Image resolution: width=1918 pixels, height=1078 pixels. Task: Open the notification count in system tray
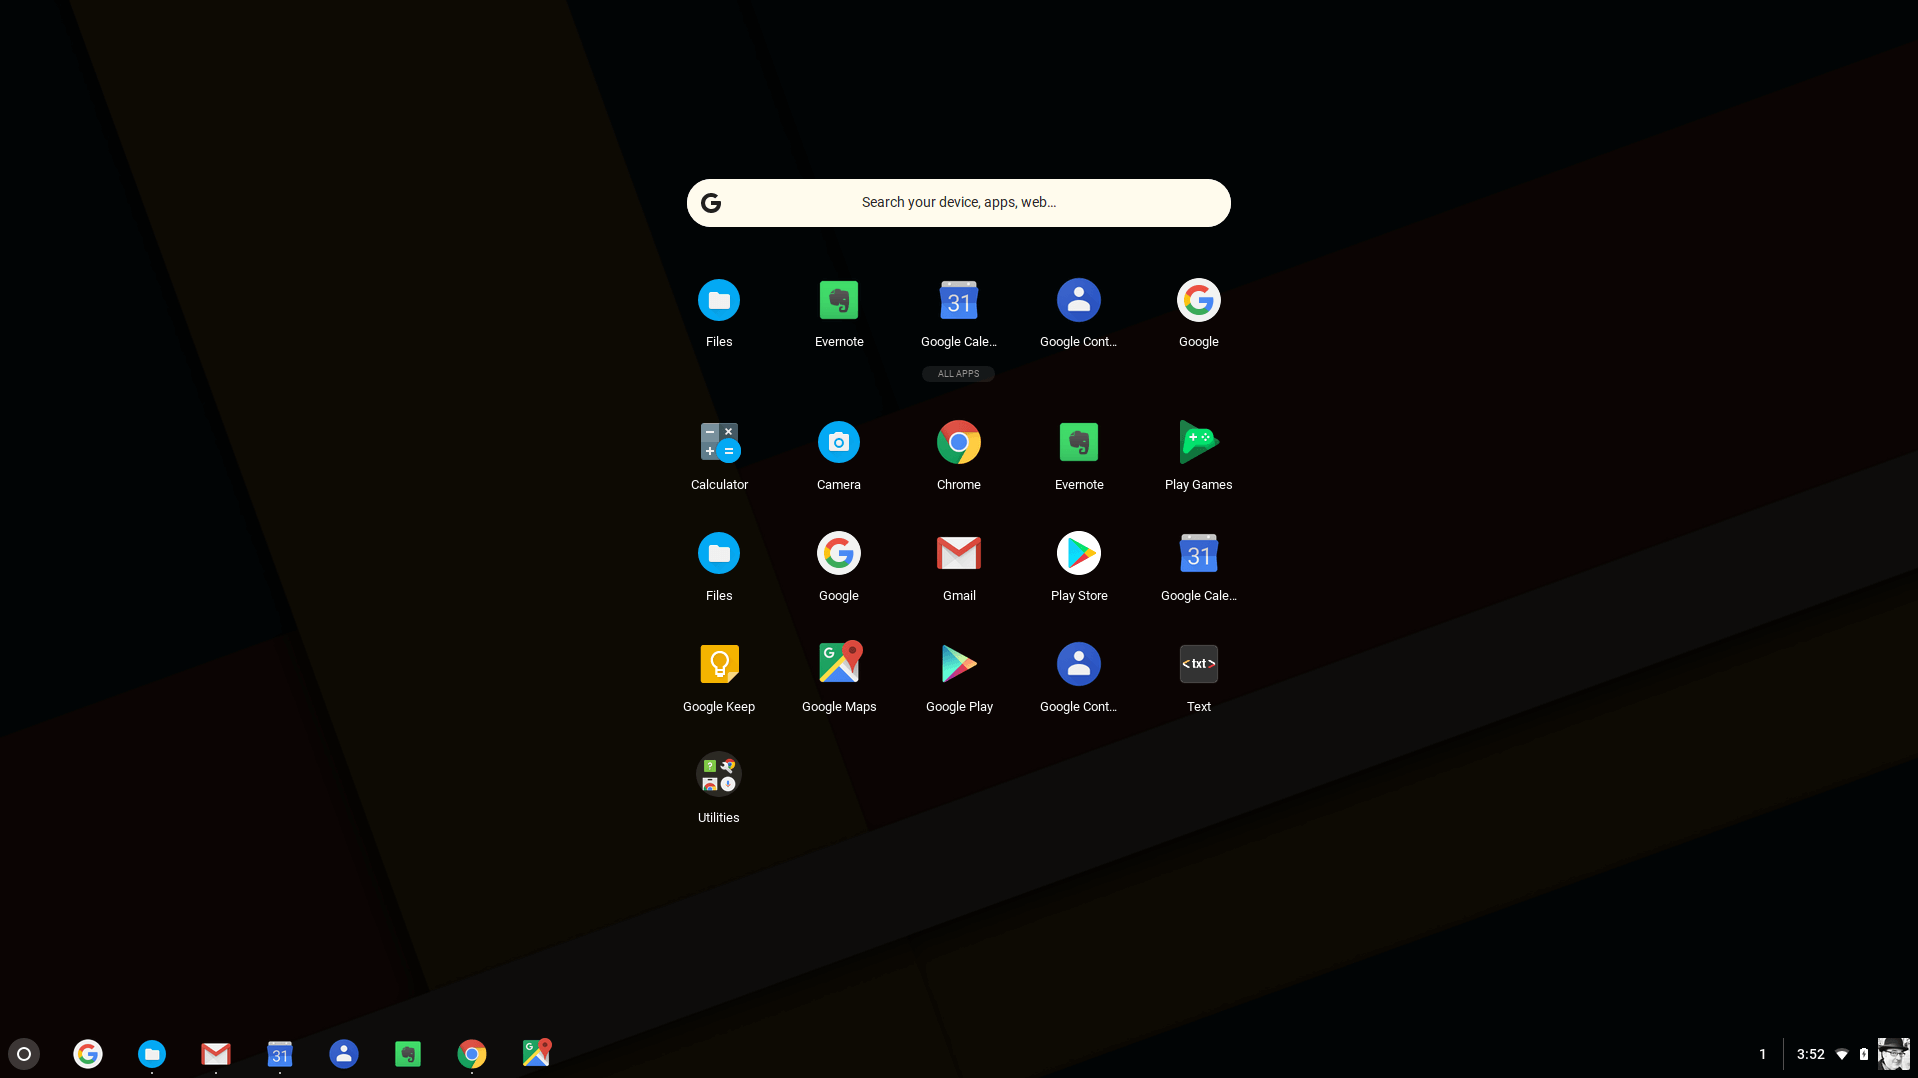[1762, 1054]
